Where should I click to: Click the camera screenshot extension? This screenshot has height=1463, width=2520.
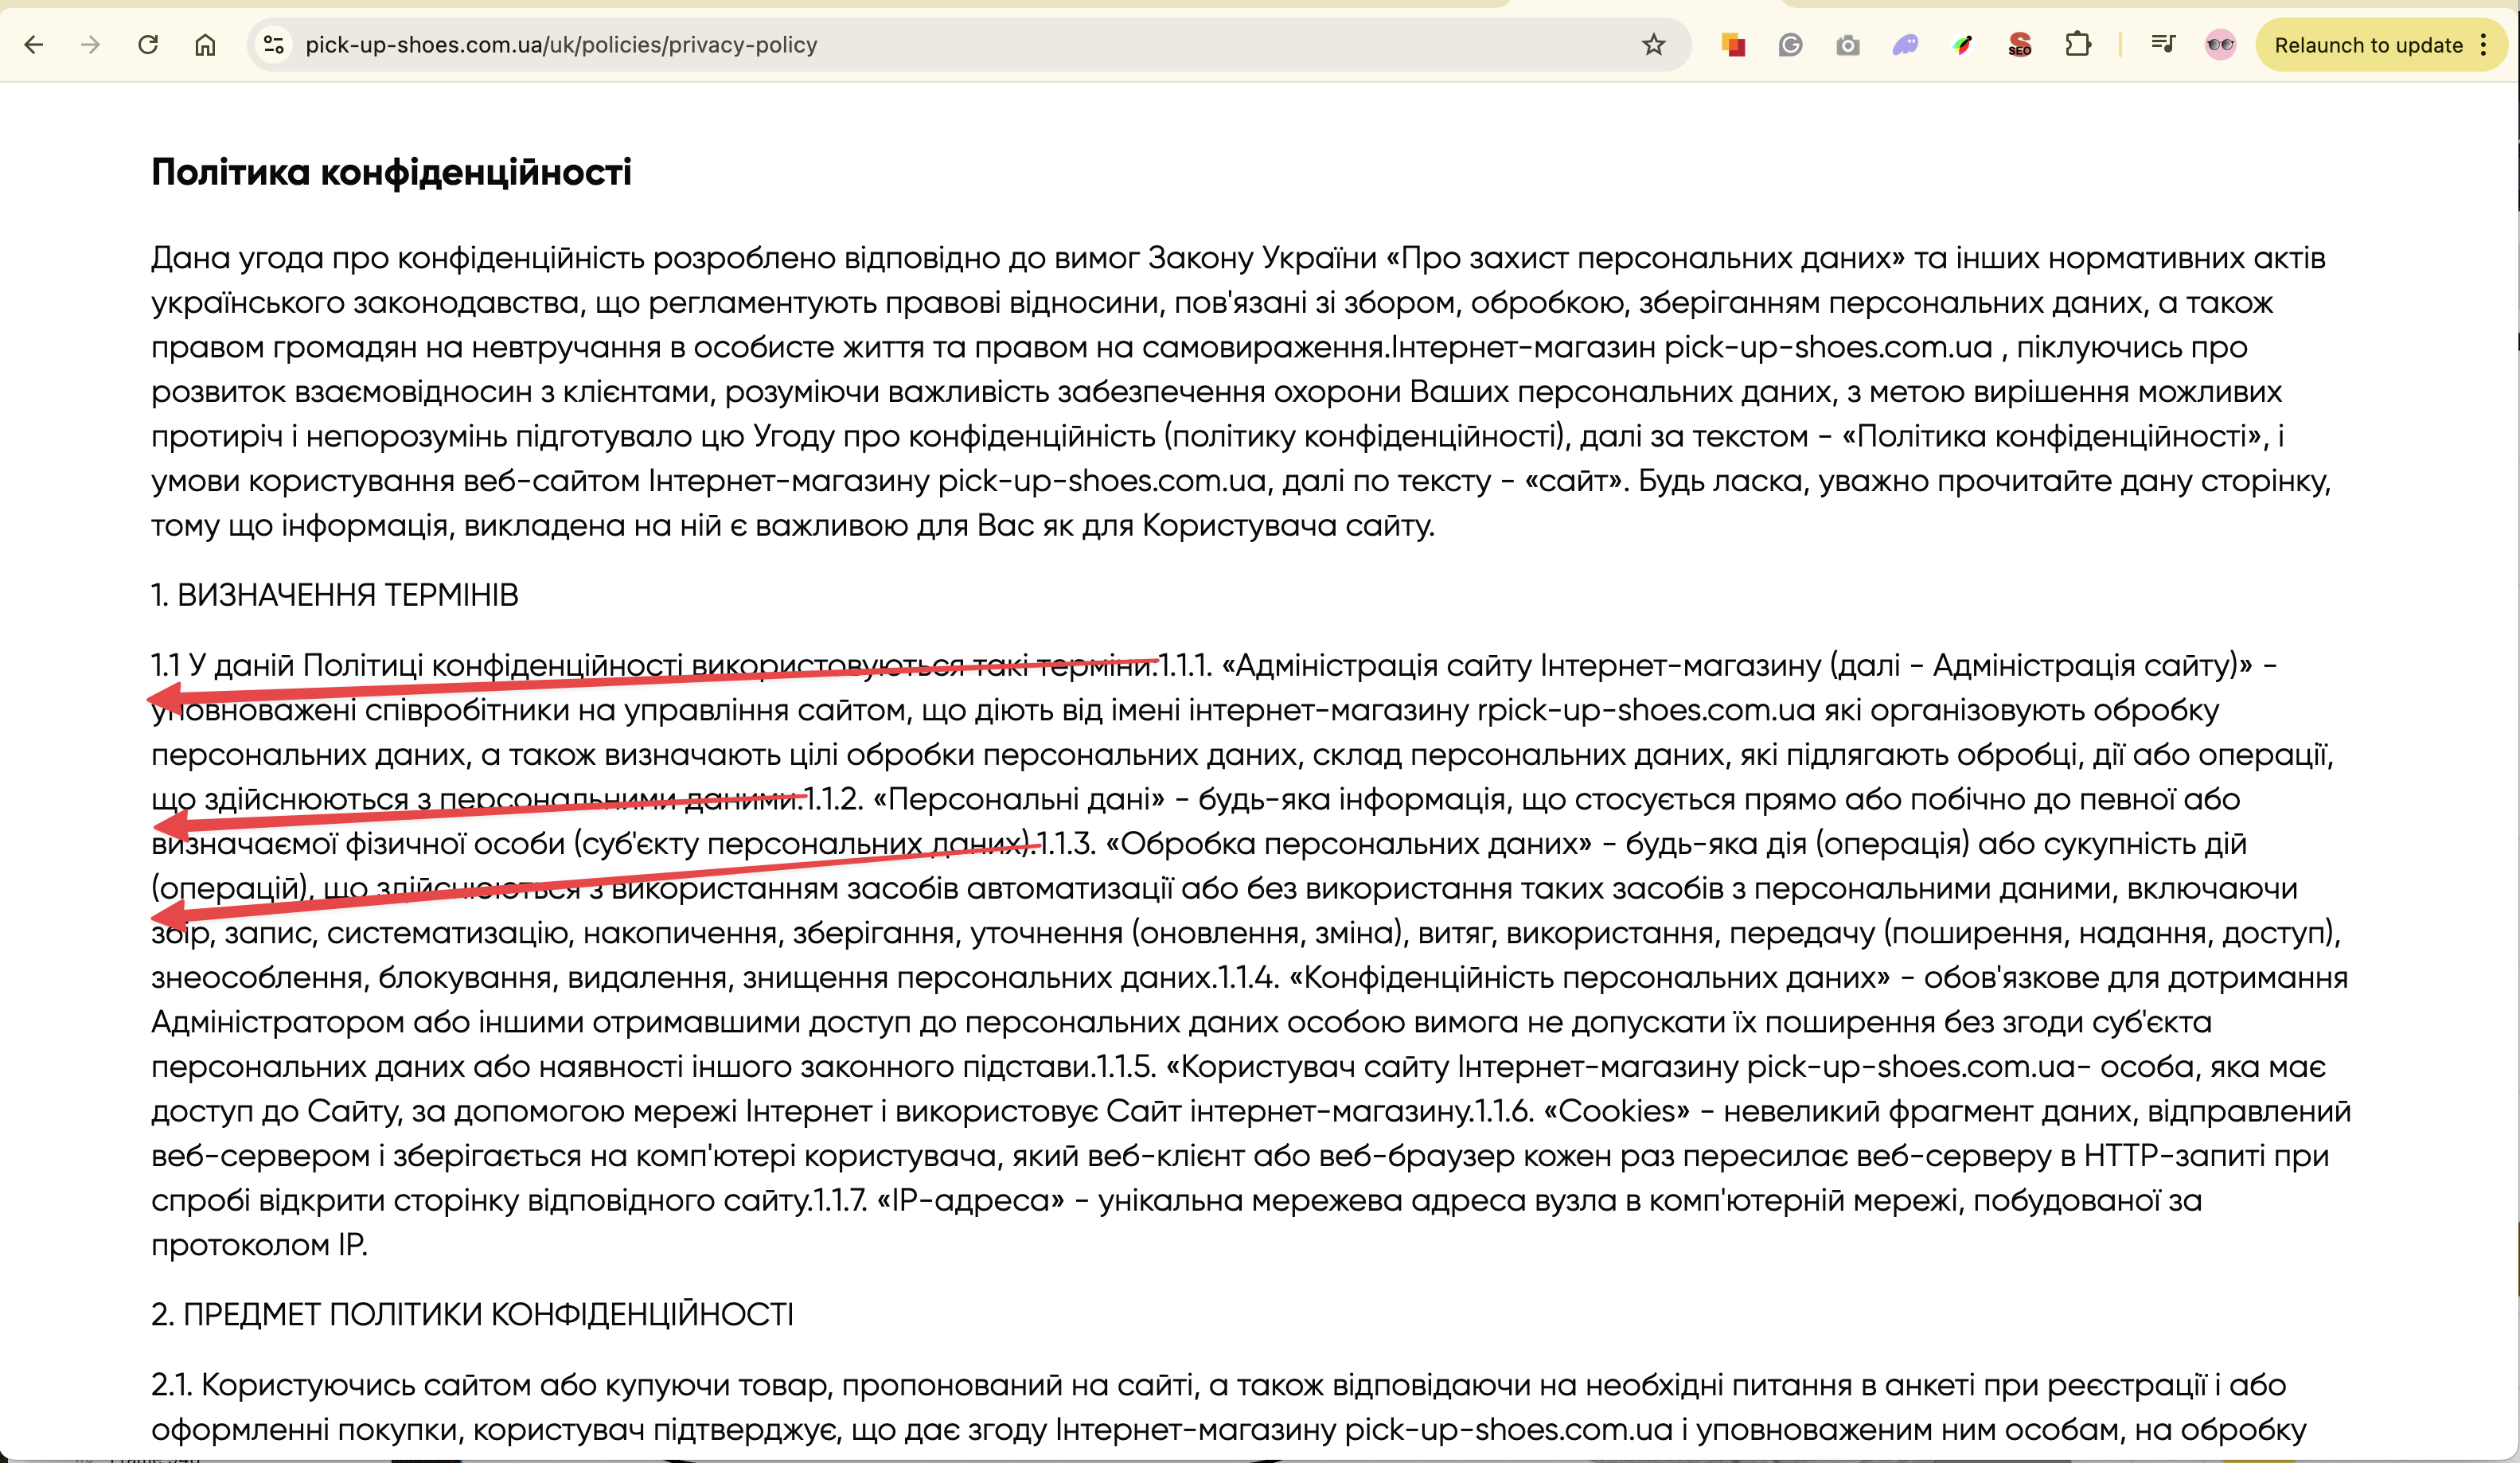(x=1847, y=45)
